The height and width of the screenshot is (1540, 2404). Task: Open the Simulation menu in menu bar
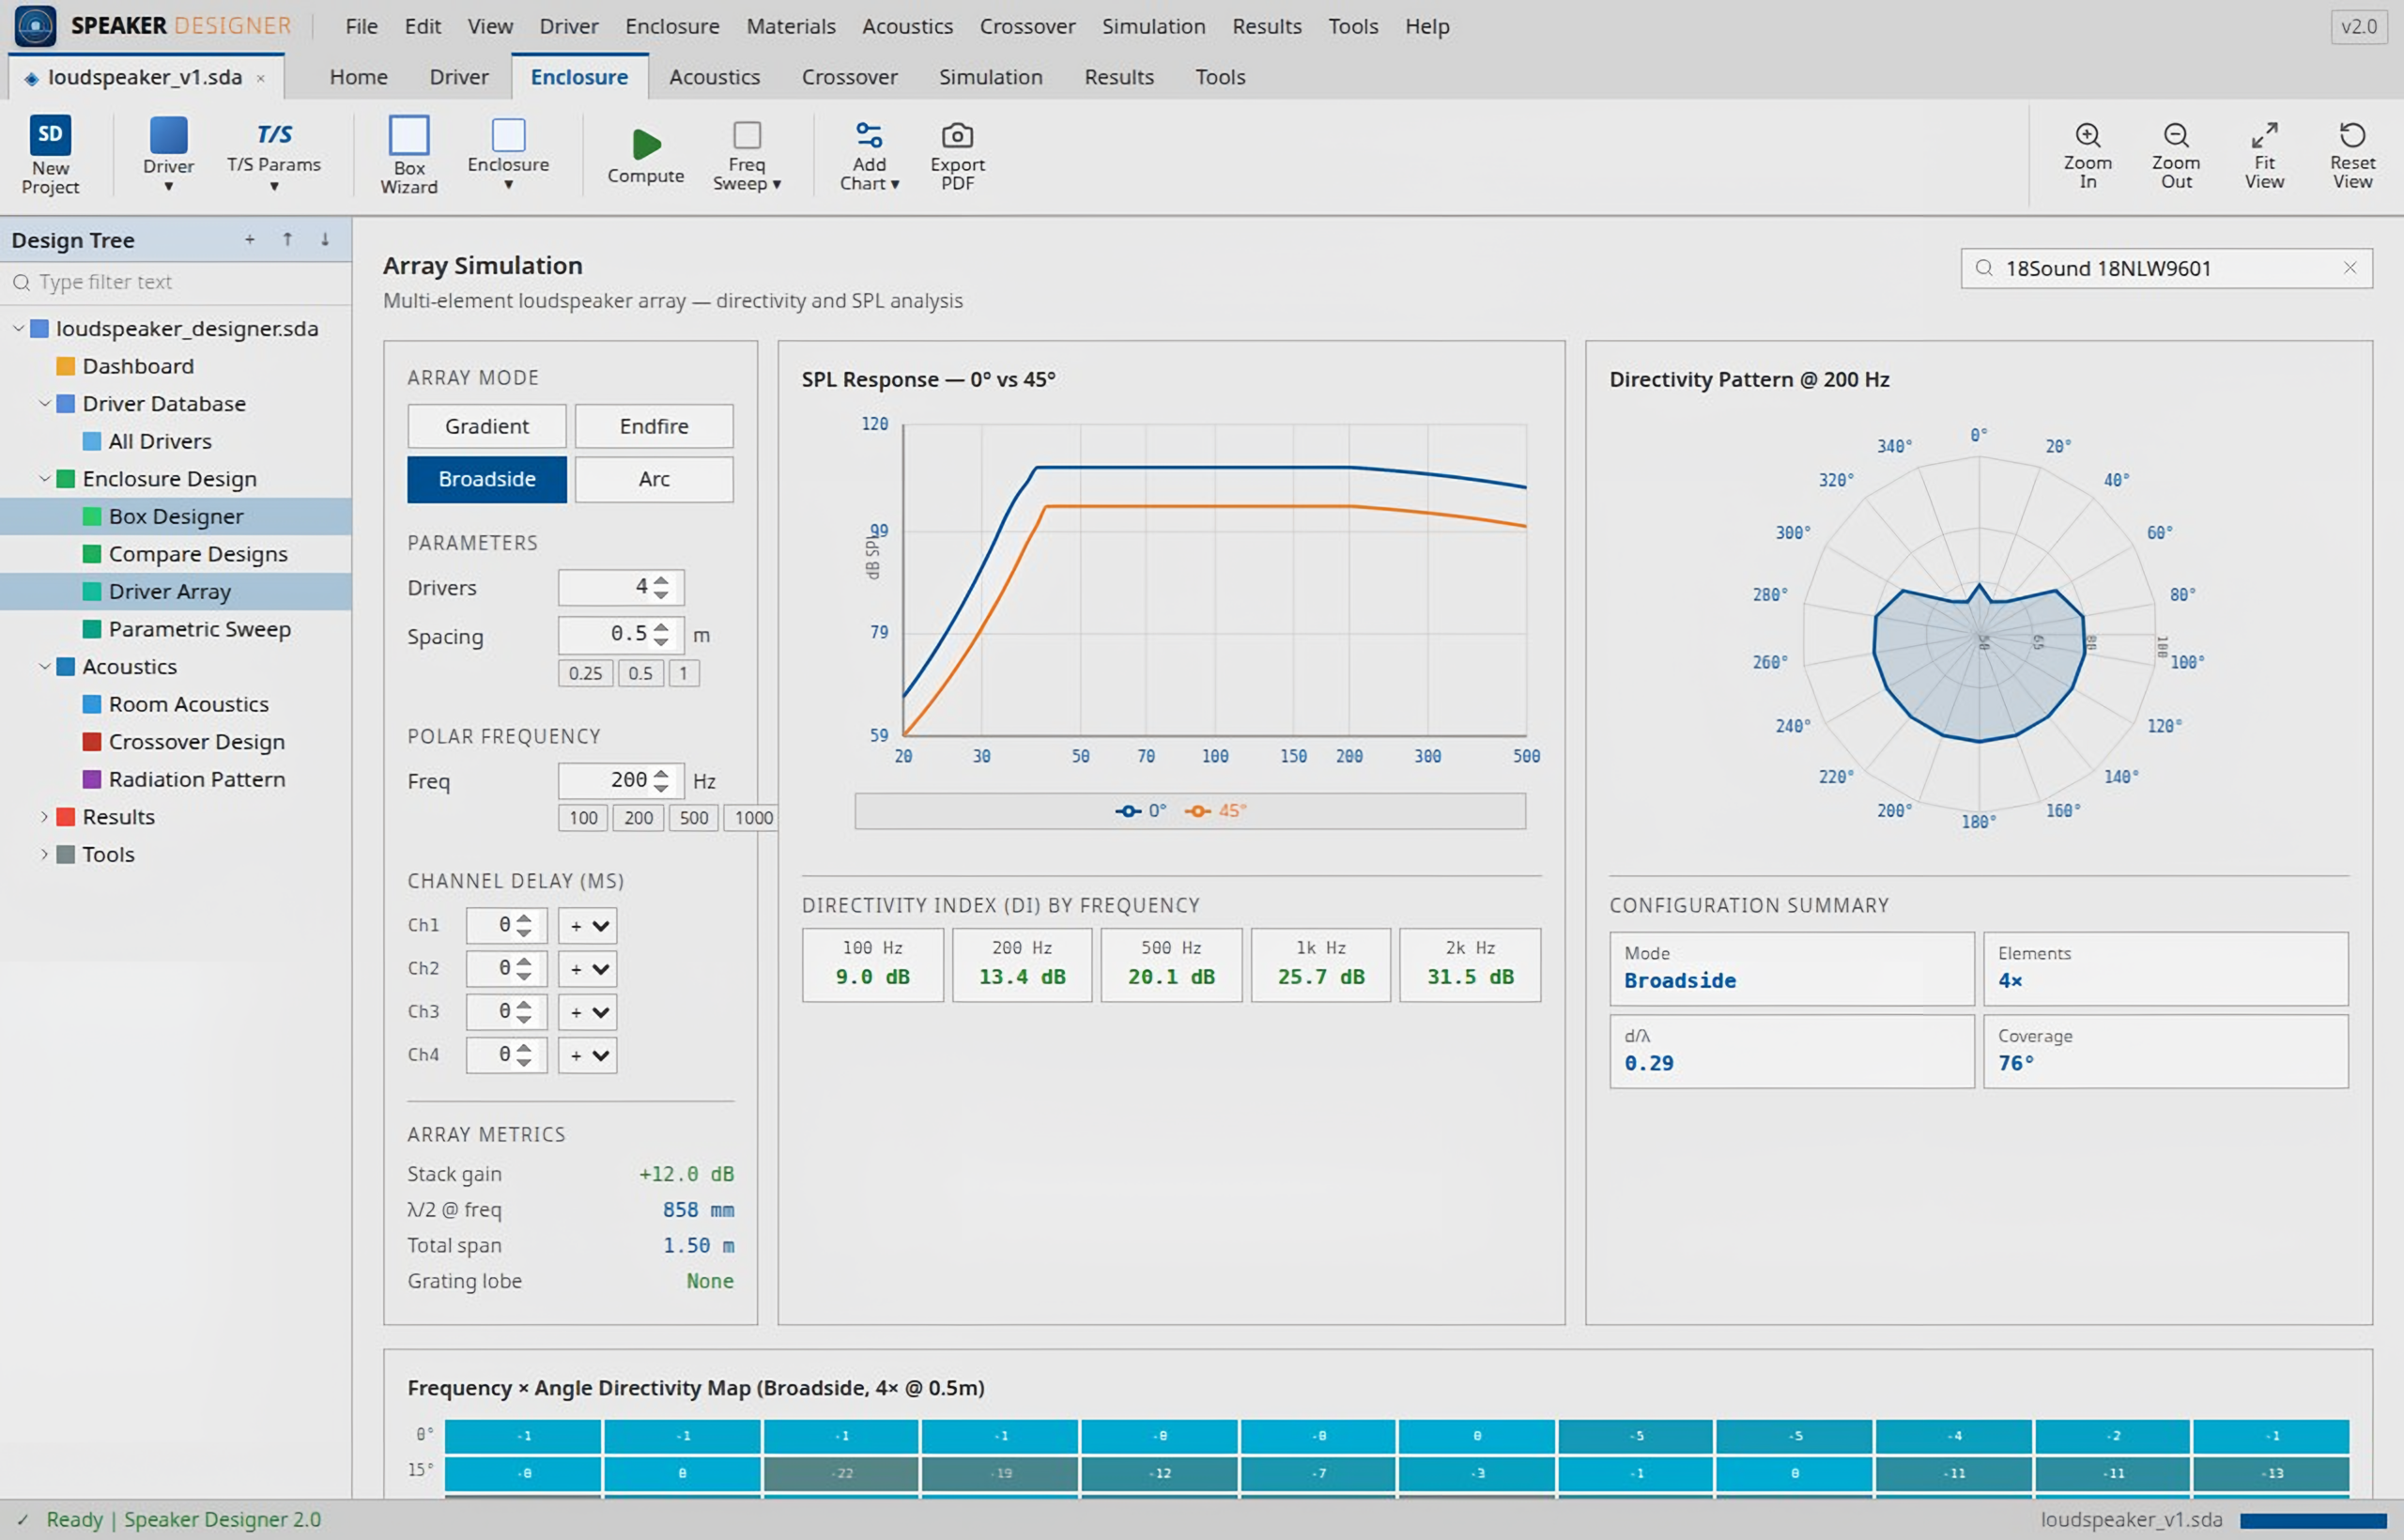click(x=1153, y=26)
